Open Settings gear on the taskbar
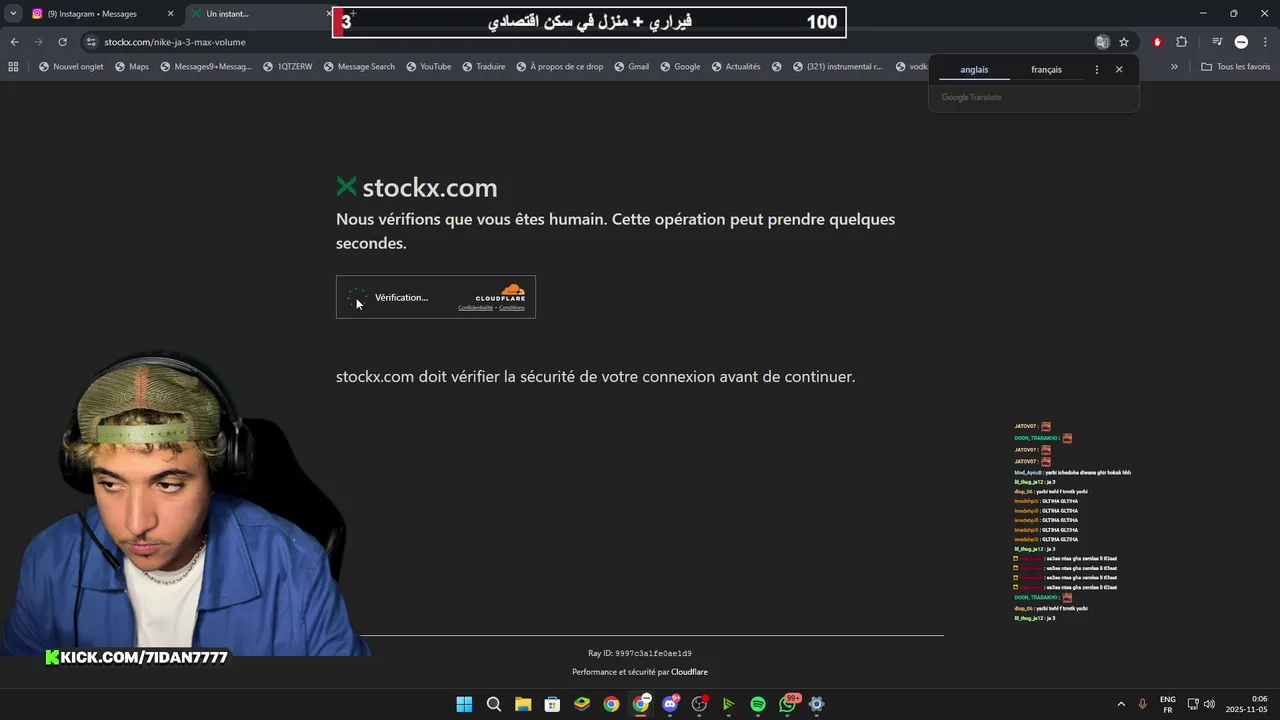1280x720 pixels. coord(816,704)
